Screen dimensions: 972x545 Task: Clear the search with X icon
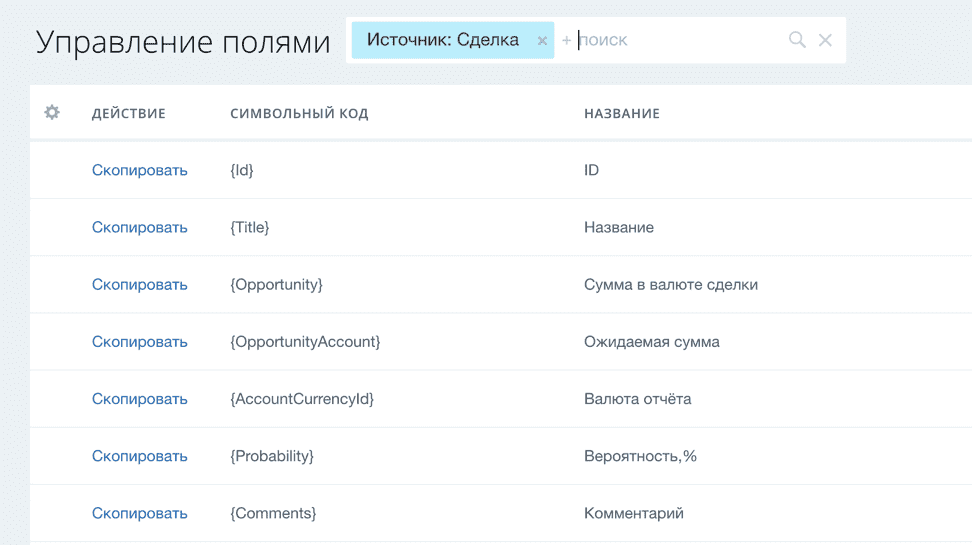click(825, 40)
